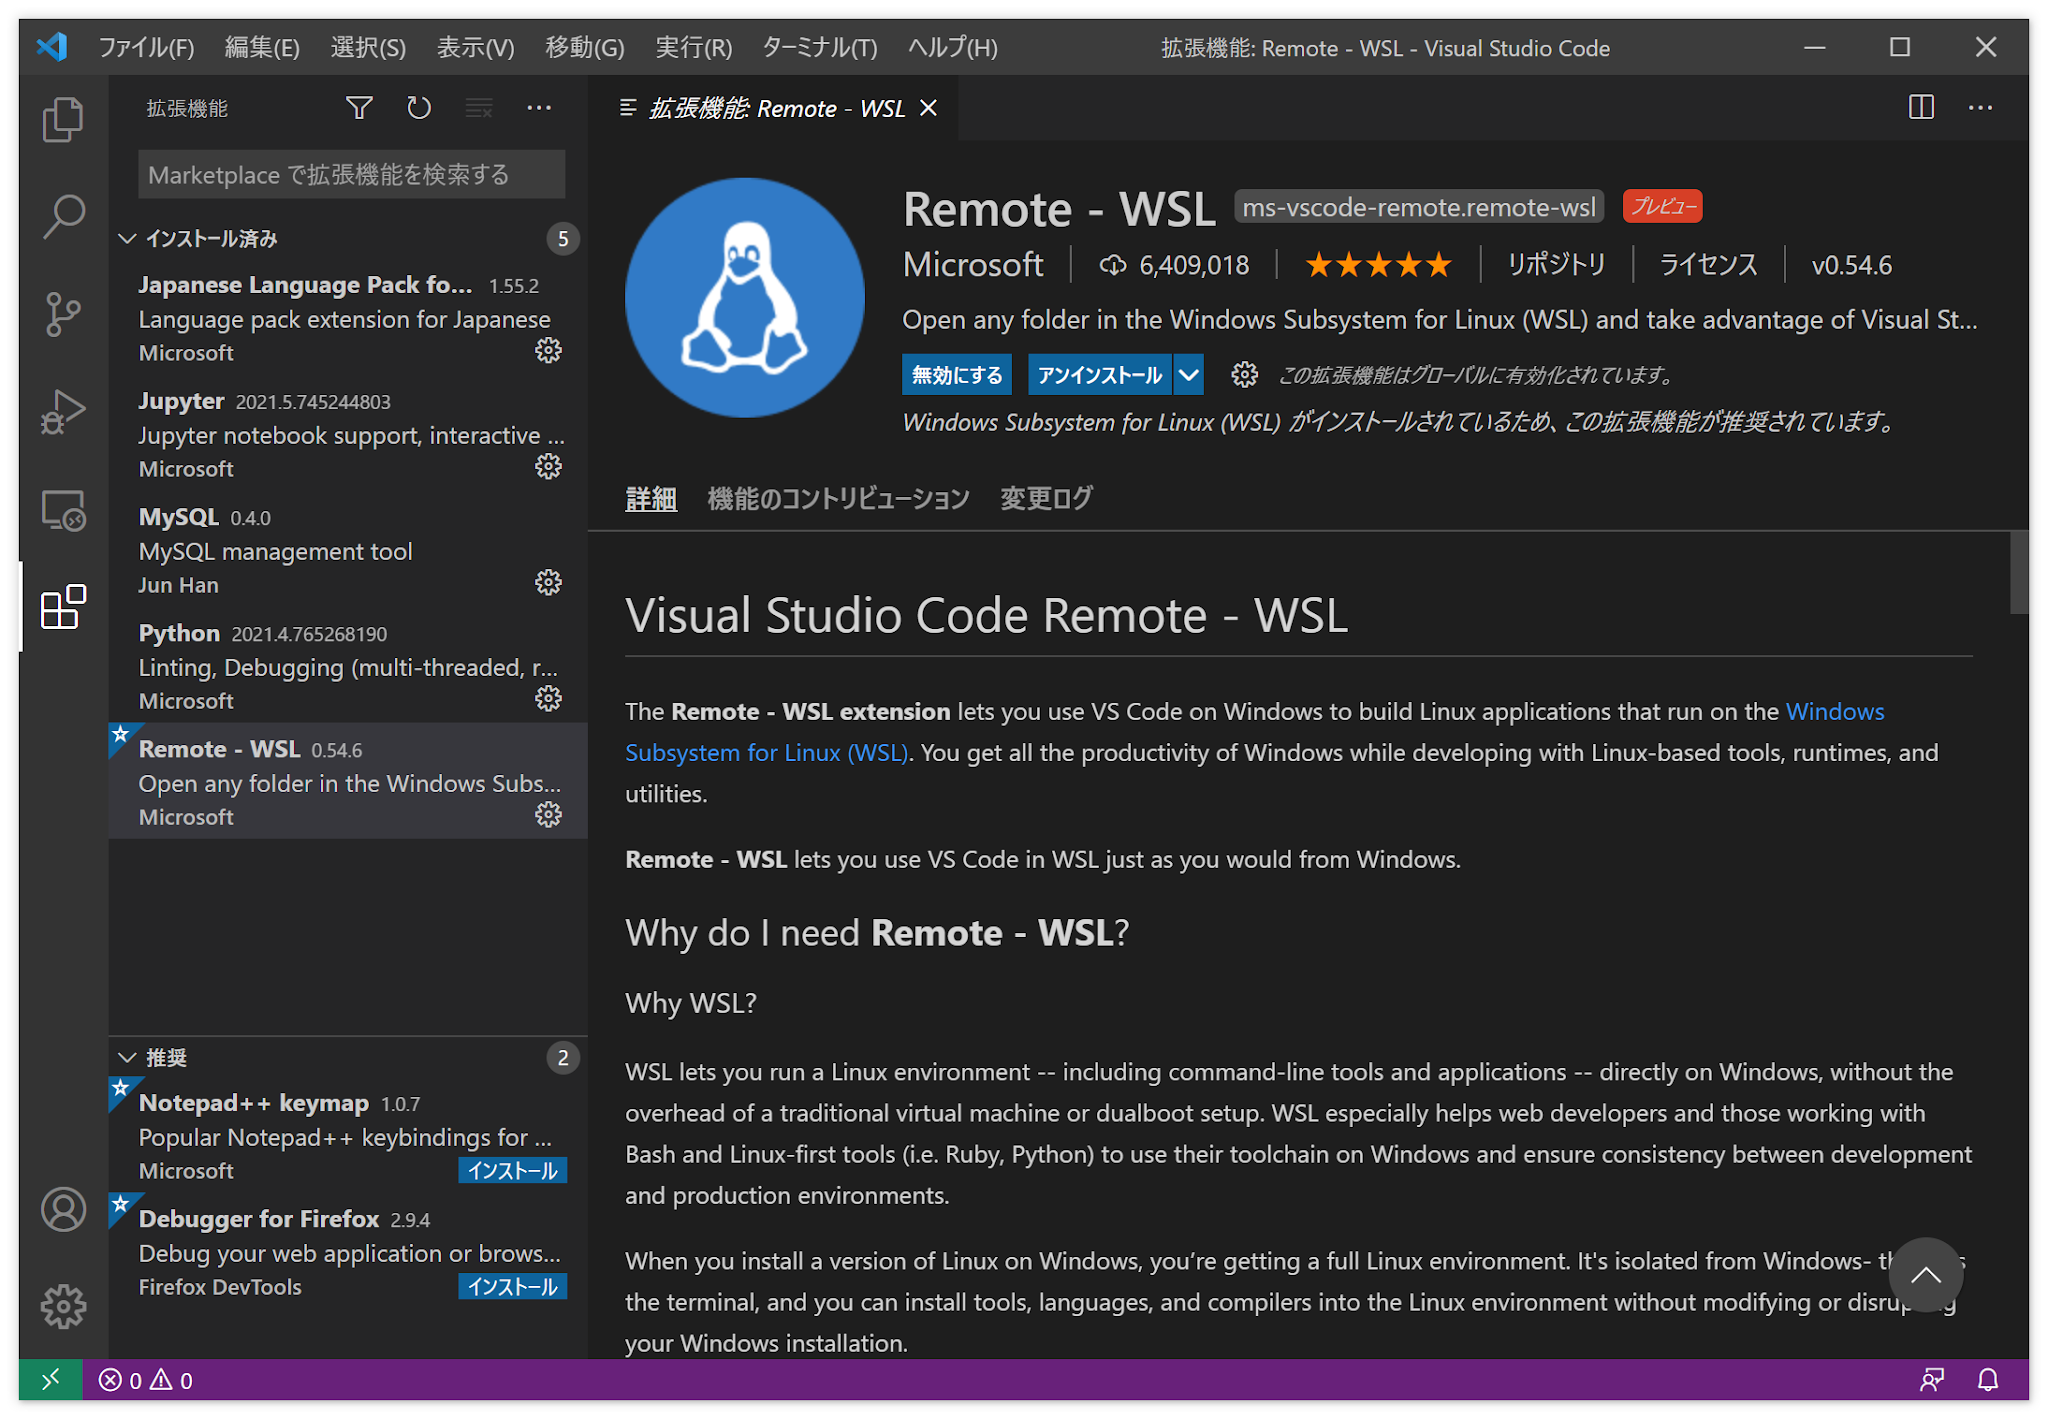
Task: Select the Extensions icon in activity bar
Action: pyautogui.click(x=62, y=607)
